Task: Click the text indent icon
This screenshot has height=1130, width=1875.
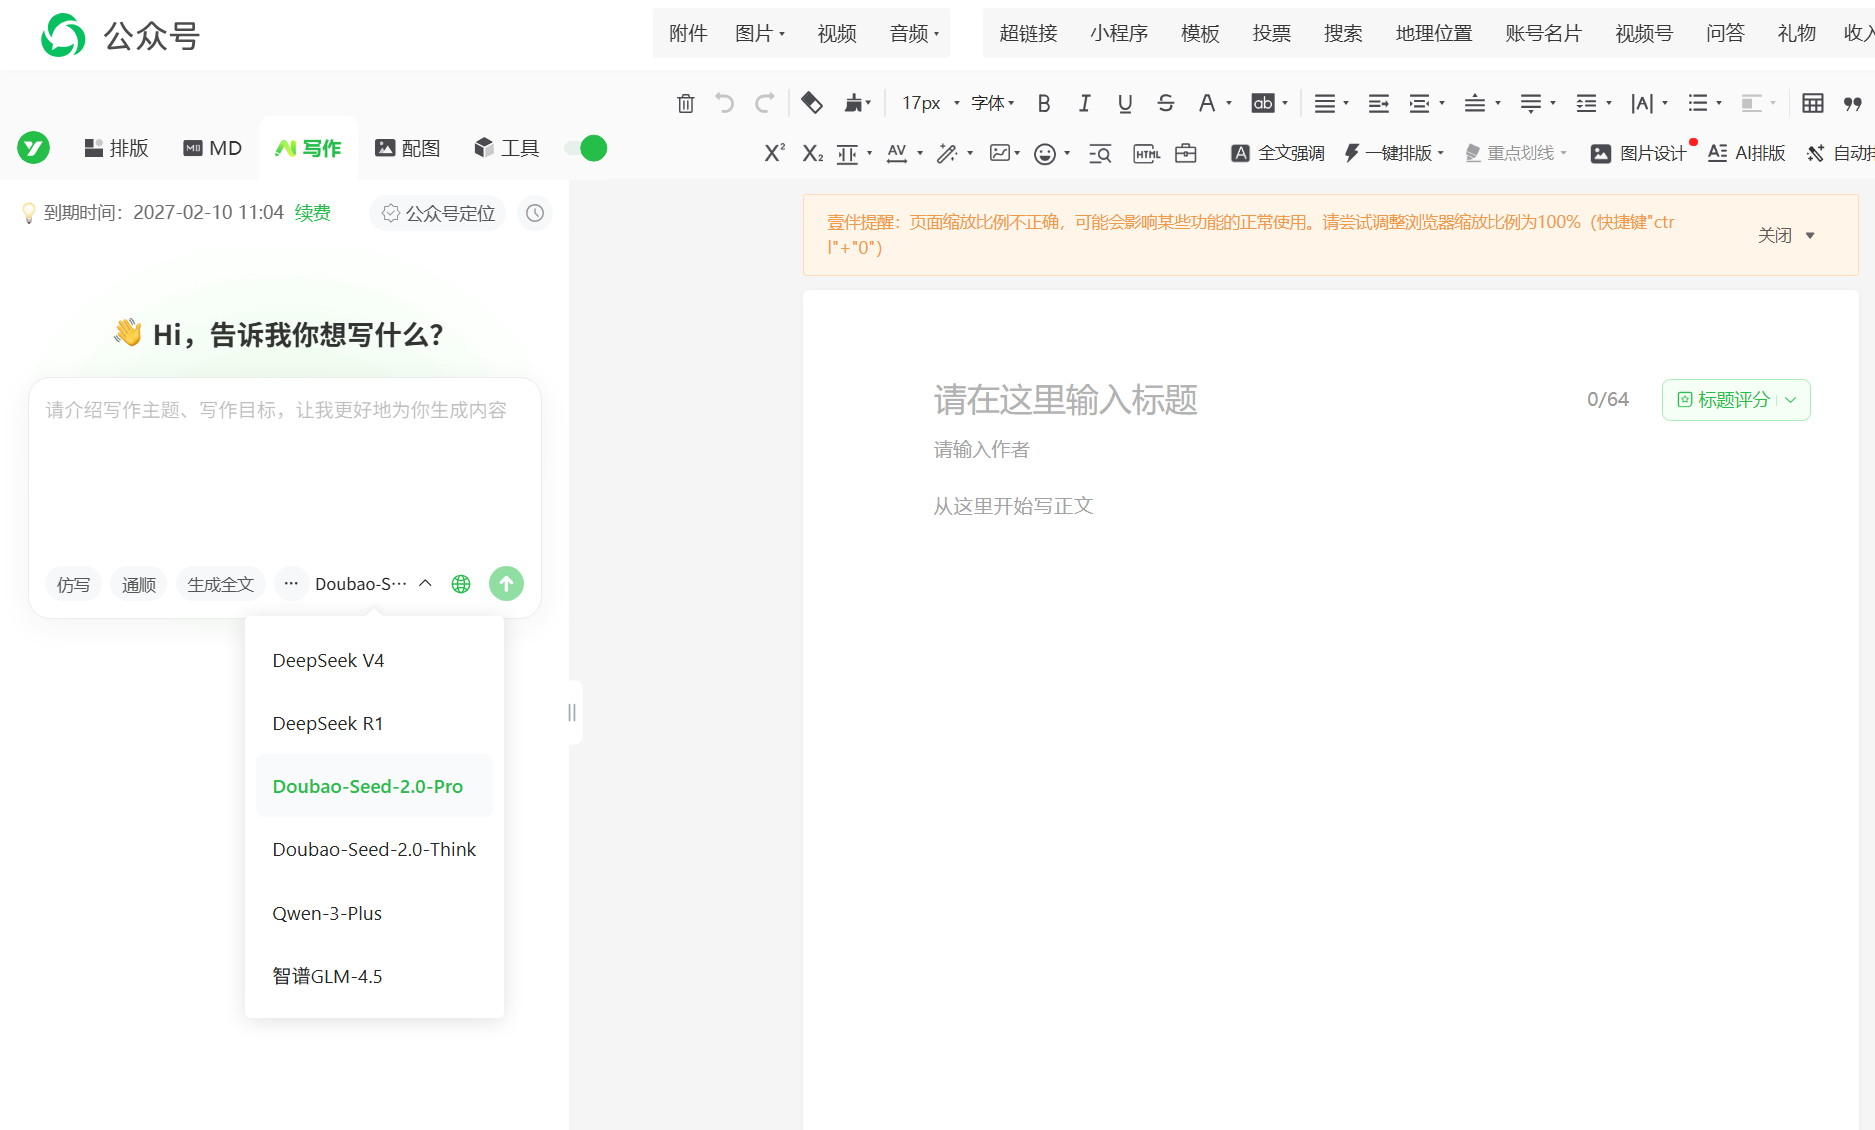Action: pos(1378,103)
